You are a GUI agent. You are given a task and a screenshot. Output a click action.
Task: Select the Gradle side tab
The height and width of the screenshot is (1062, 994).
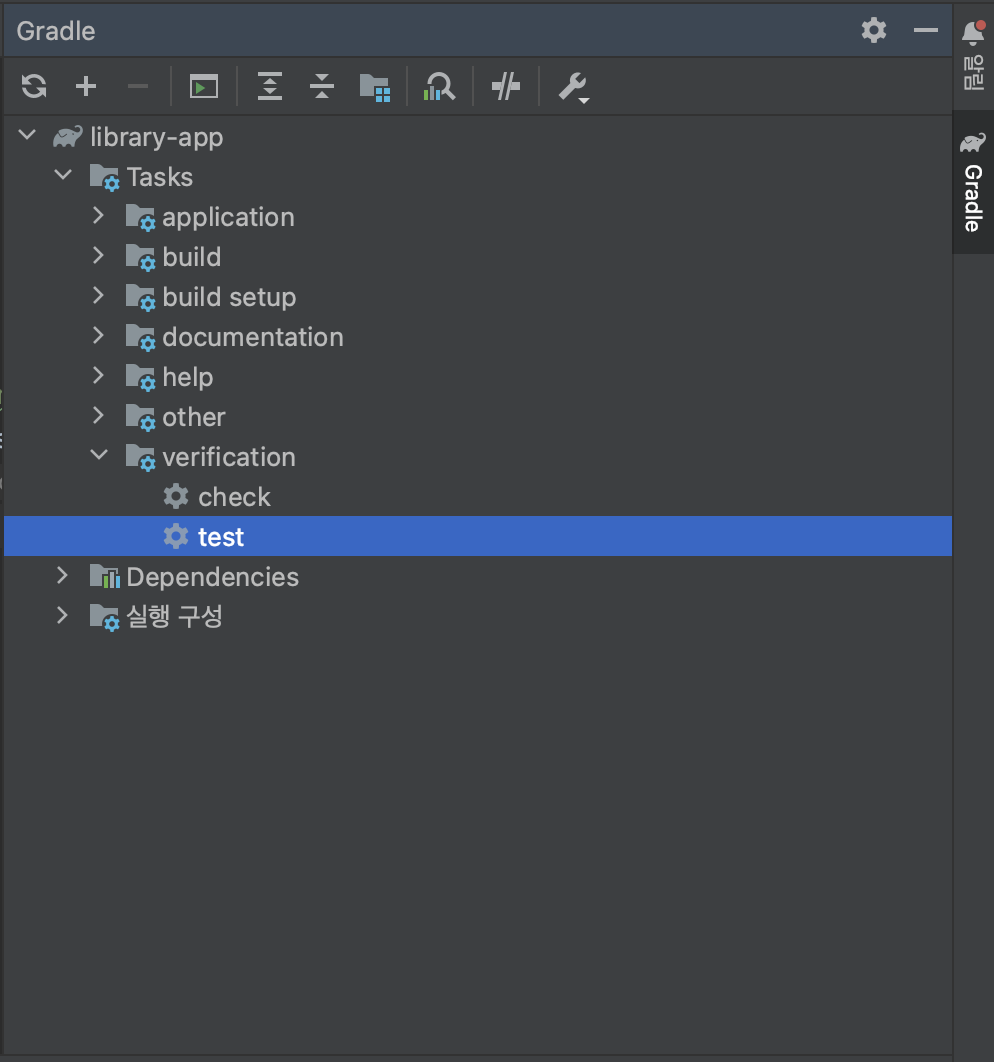[x=974, y=183]
